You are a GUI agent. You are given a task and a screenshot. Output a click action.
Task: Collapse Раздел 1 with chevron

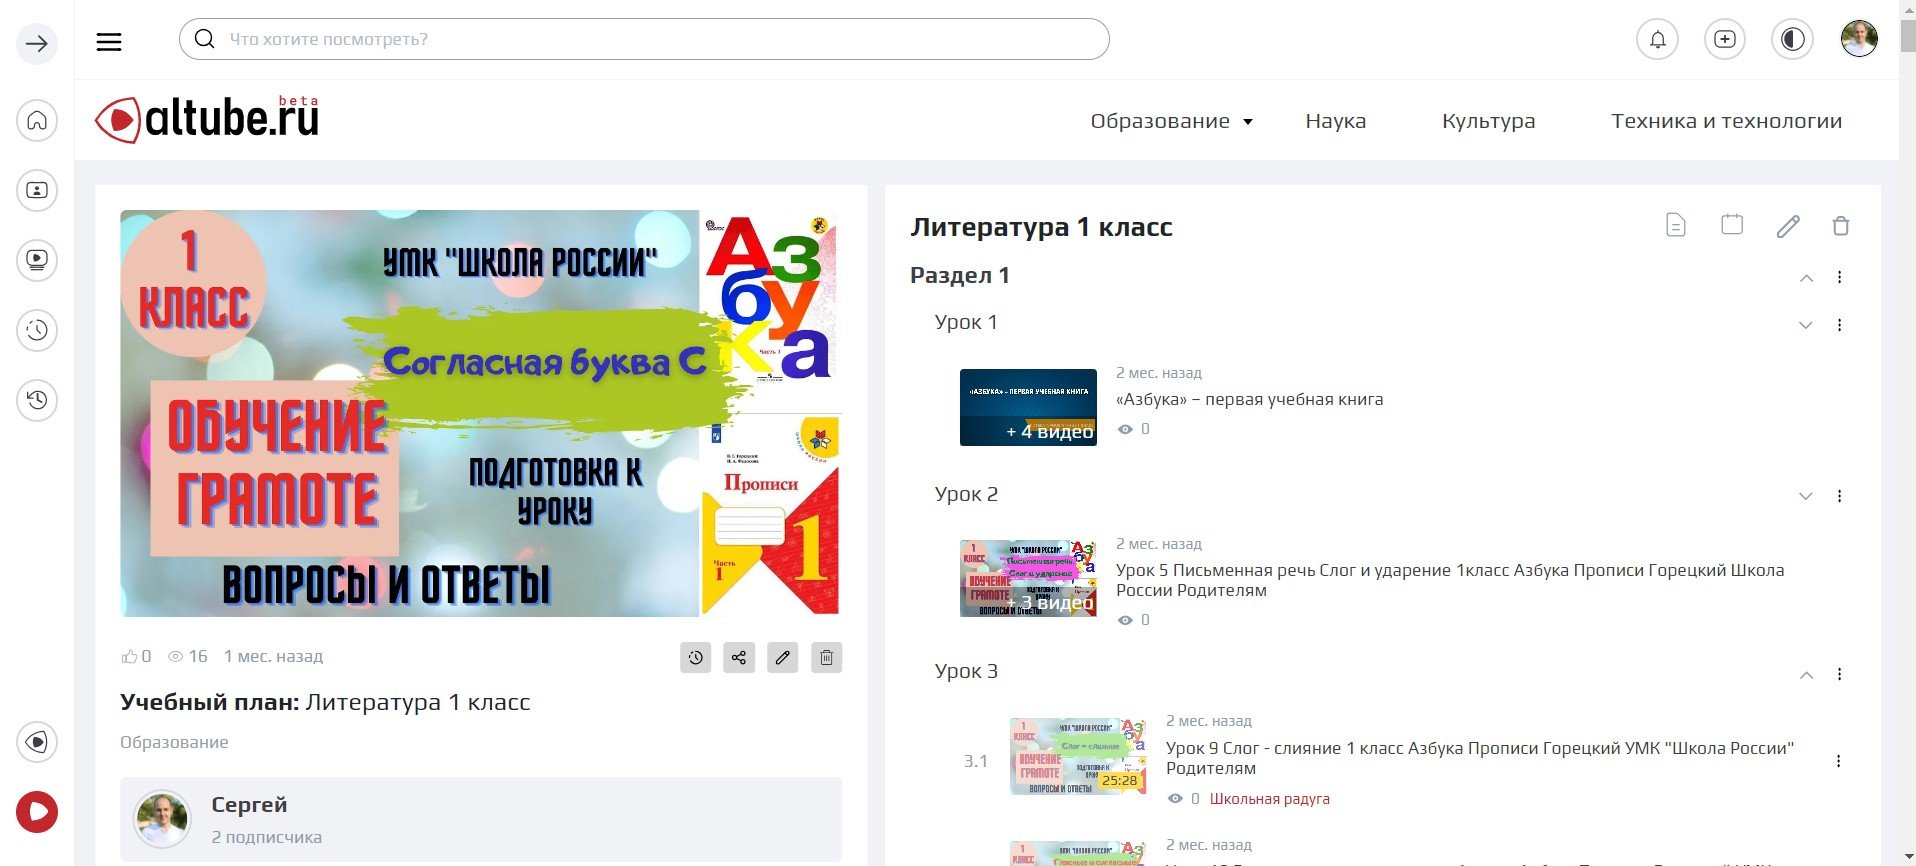point(1806,278)
